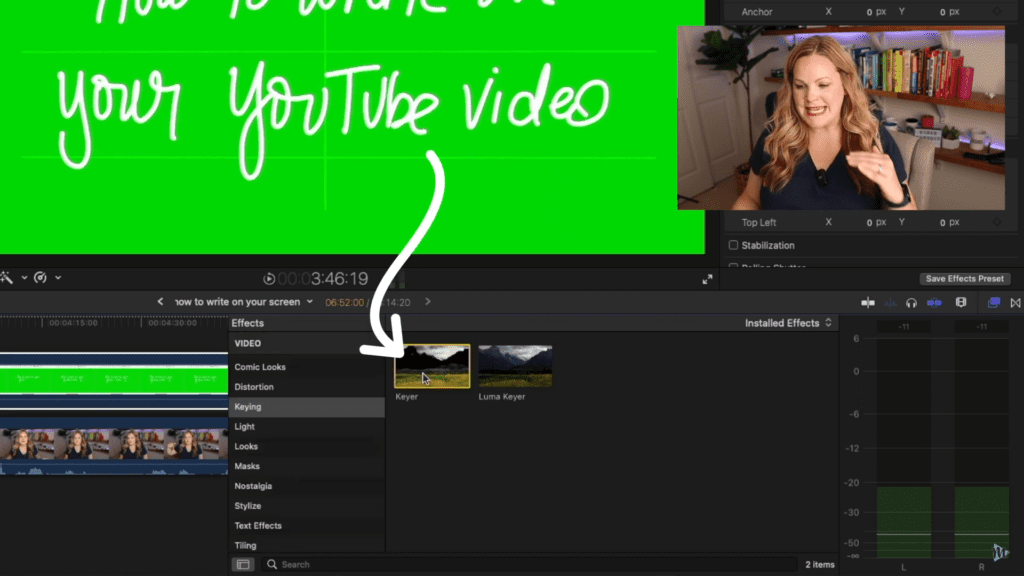Screen dimensions: 1024x576
Task: Select the Distortion effects category
Action: point(307,387)
